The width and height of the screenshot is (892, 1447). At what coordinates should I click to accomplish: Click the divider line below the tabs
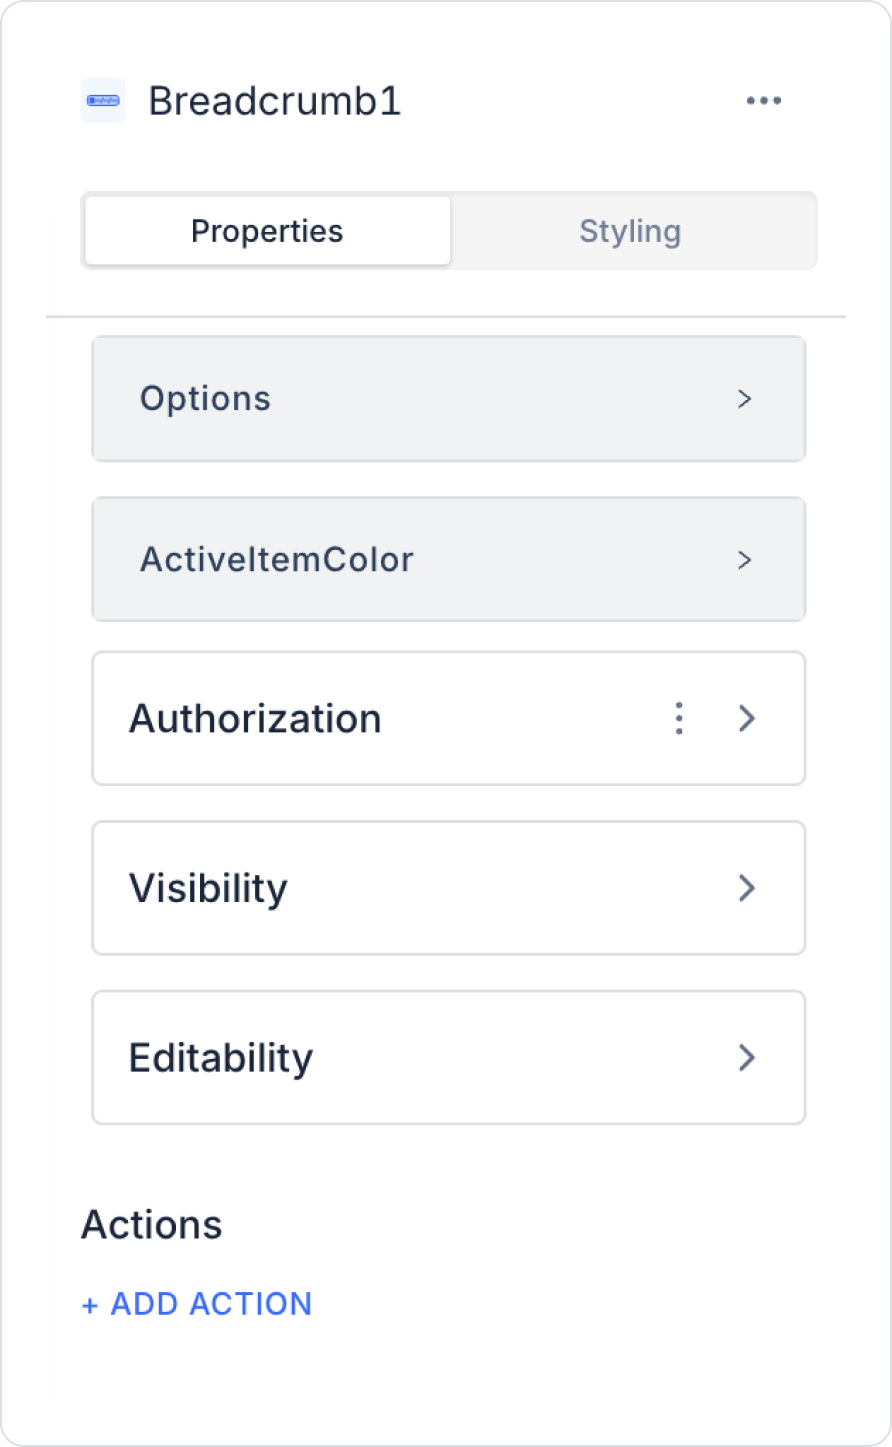446,317
